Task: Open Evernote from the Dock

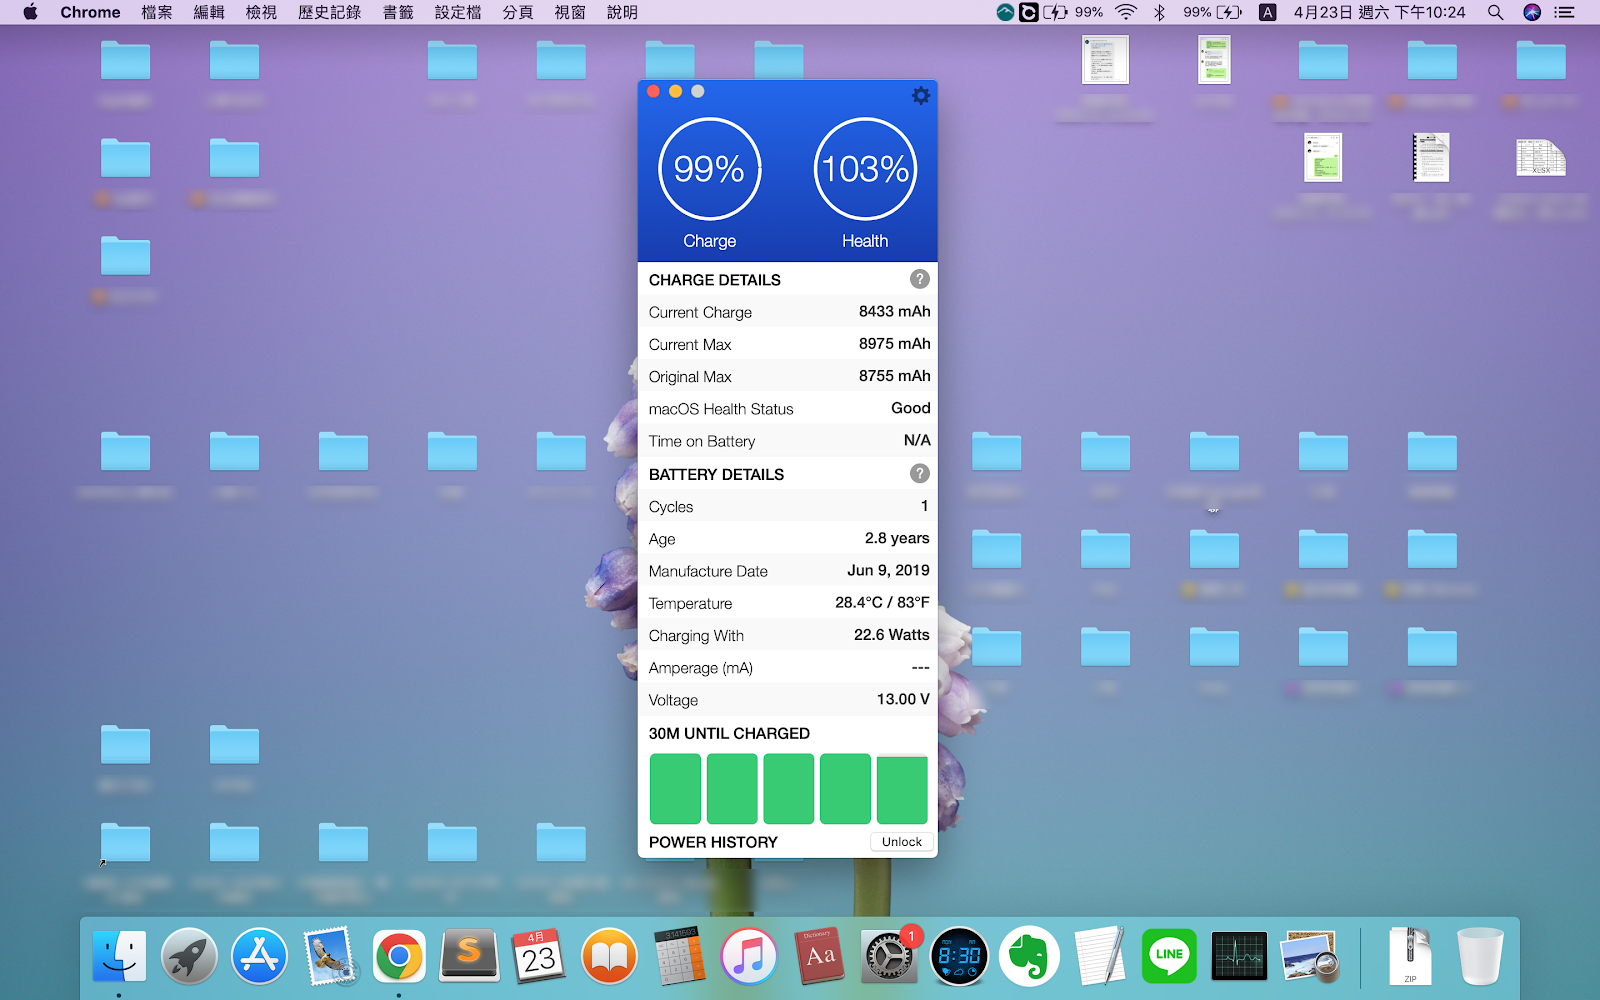Action: 1029,957
